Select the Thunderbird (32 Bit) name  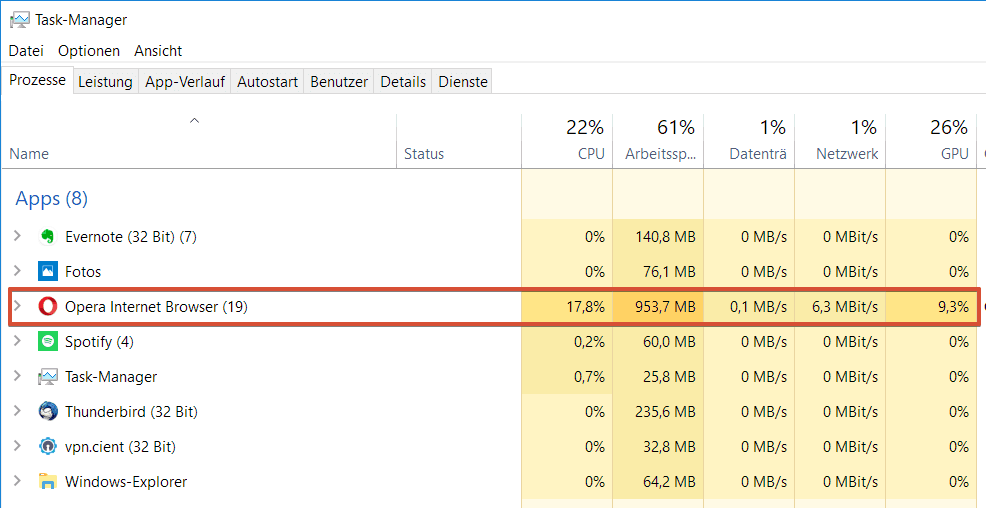[131, 412]
